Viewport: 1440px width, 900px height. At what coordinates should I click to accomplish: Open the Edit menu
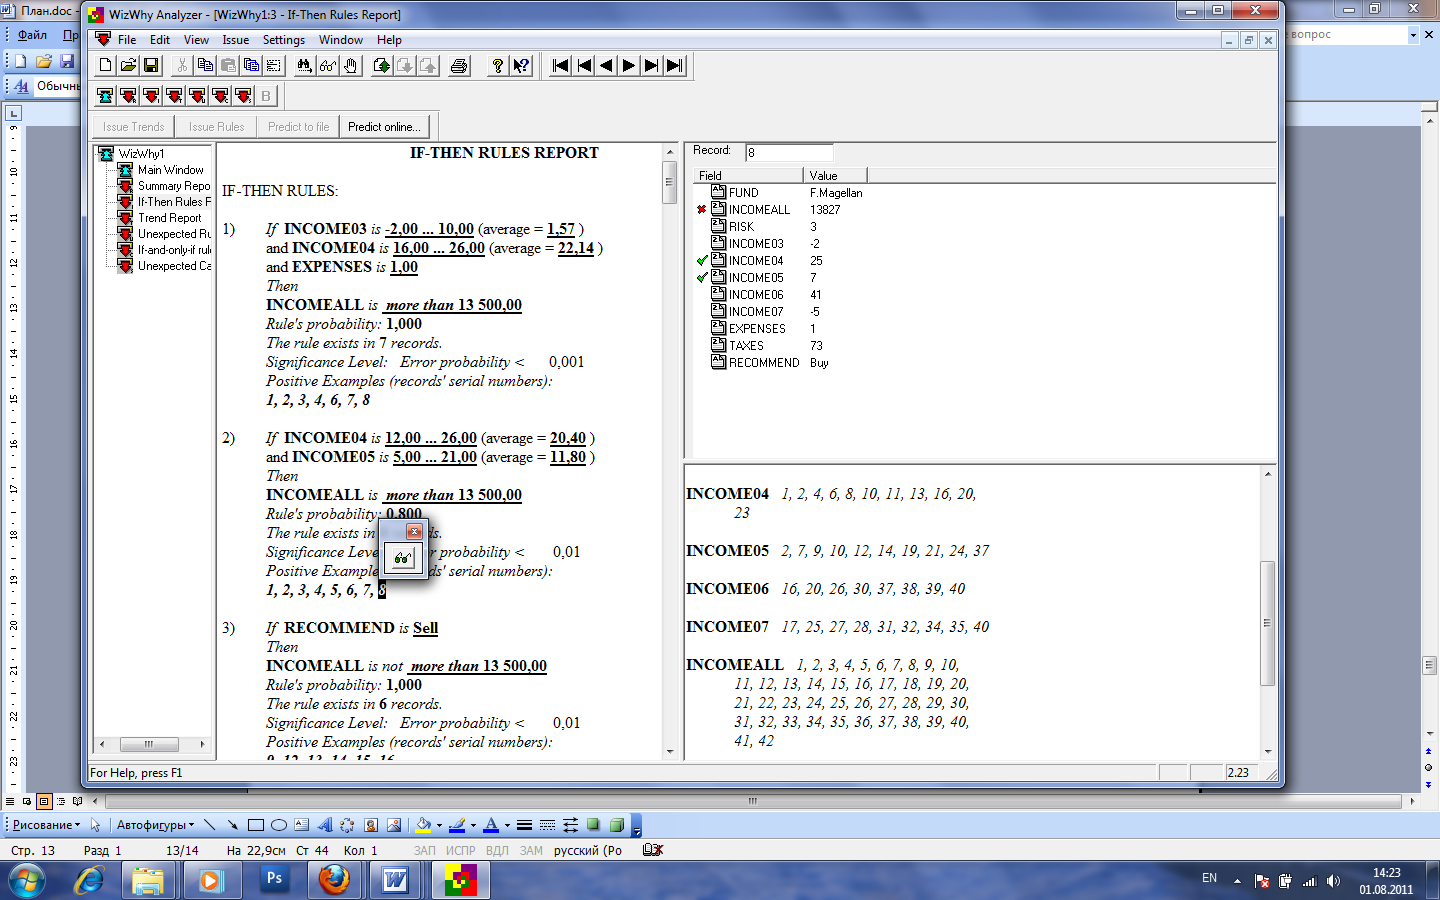pos(160,40)
